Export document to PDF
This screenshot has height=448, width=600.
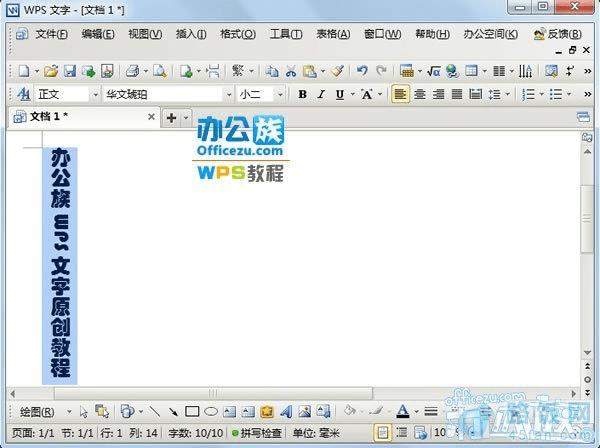pos(108,71)
